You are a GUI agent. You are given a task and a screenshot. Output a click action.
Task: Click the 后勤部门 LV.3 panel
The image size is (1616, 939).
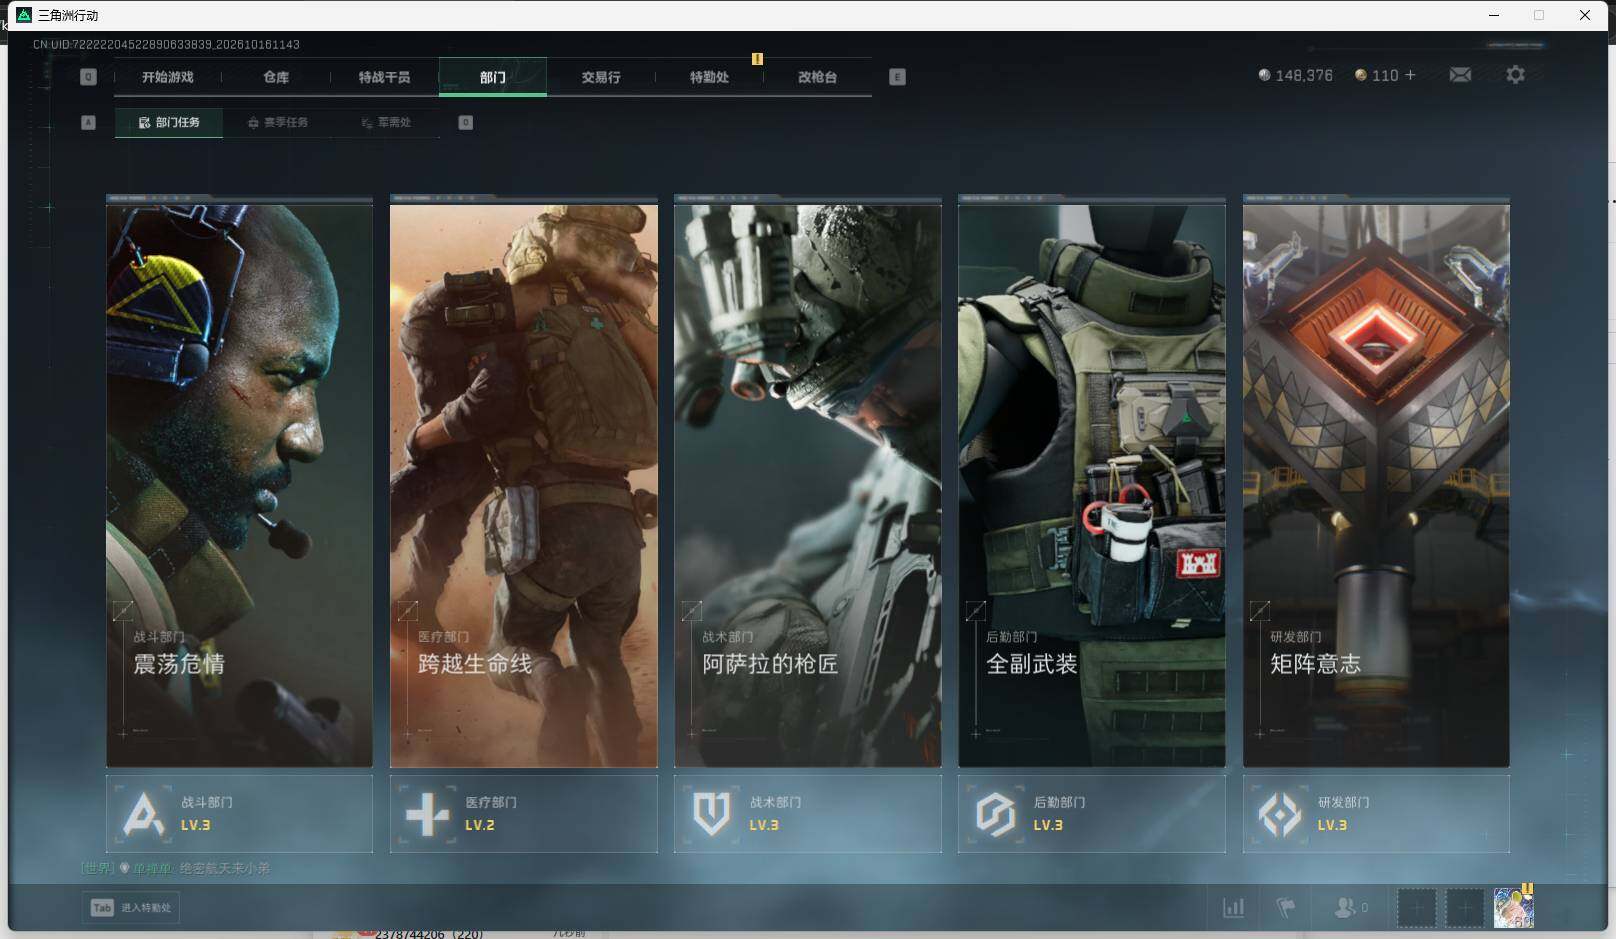1092,814
